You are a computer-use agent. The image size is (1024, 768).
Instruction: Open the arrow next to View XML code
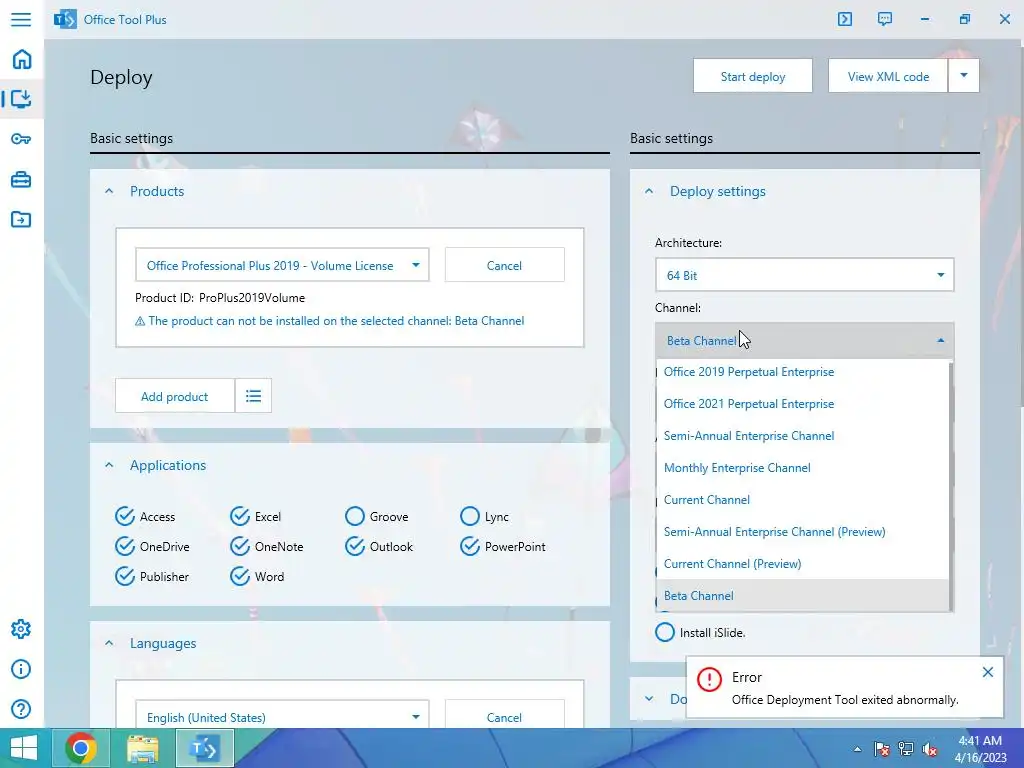click(x=963, y=76)
